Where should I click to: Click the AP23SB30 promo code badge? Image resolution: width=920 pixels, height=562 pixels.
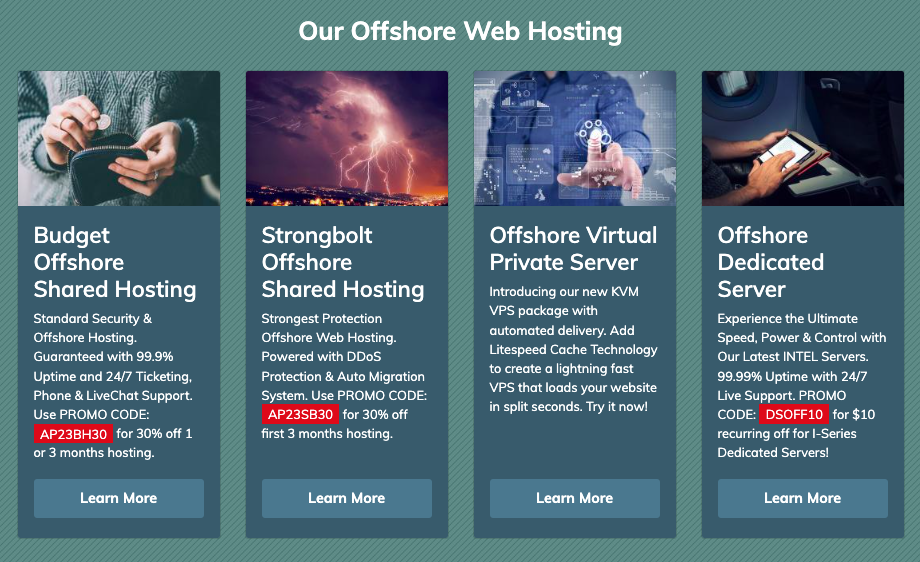300,415
